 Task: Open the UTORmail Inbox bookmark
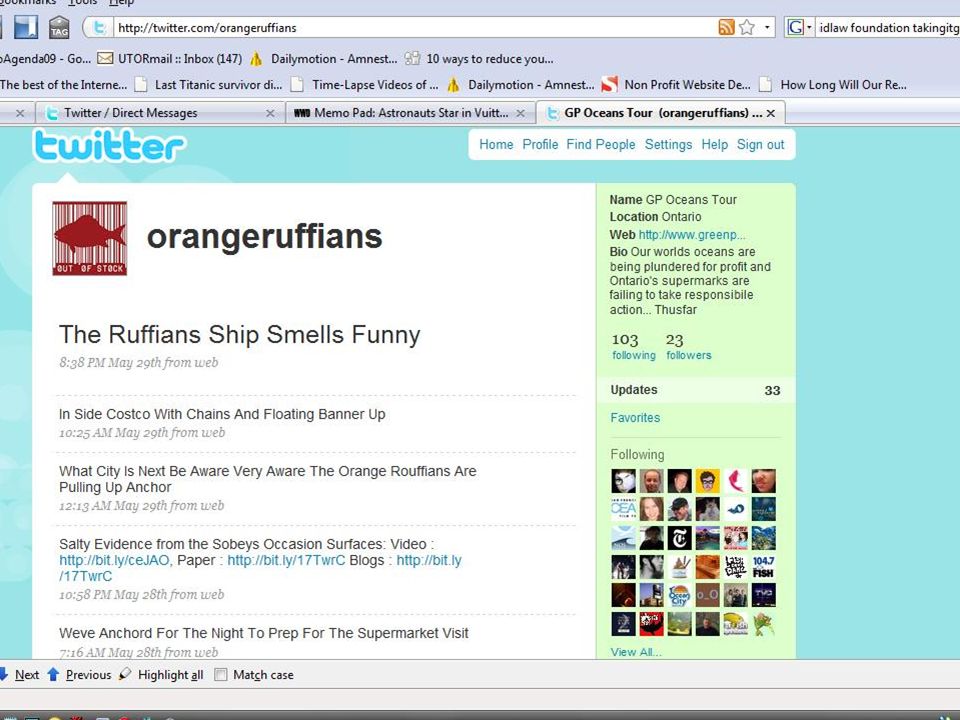[x=170, y=59]
